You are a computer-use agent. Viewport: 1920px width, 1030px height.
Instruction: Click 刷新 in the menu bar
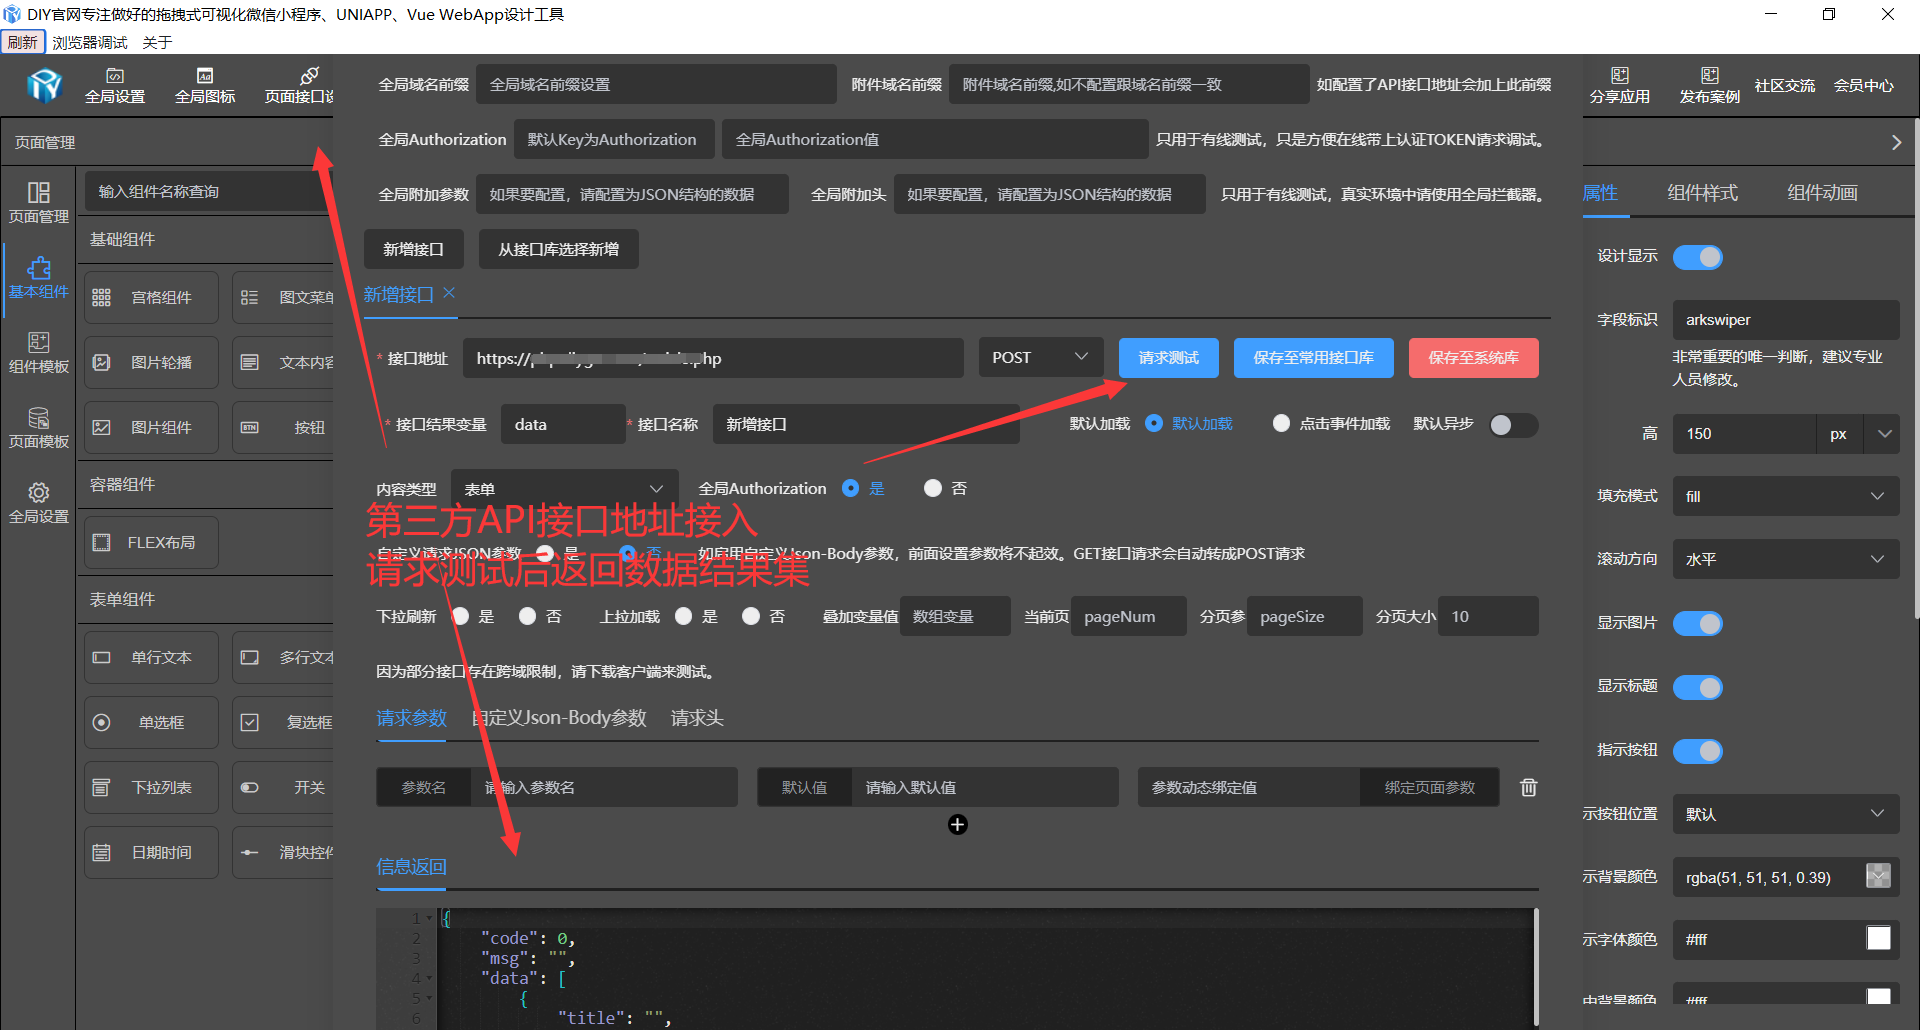point(23,42)
